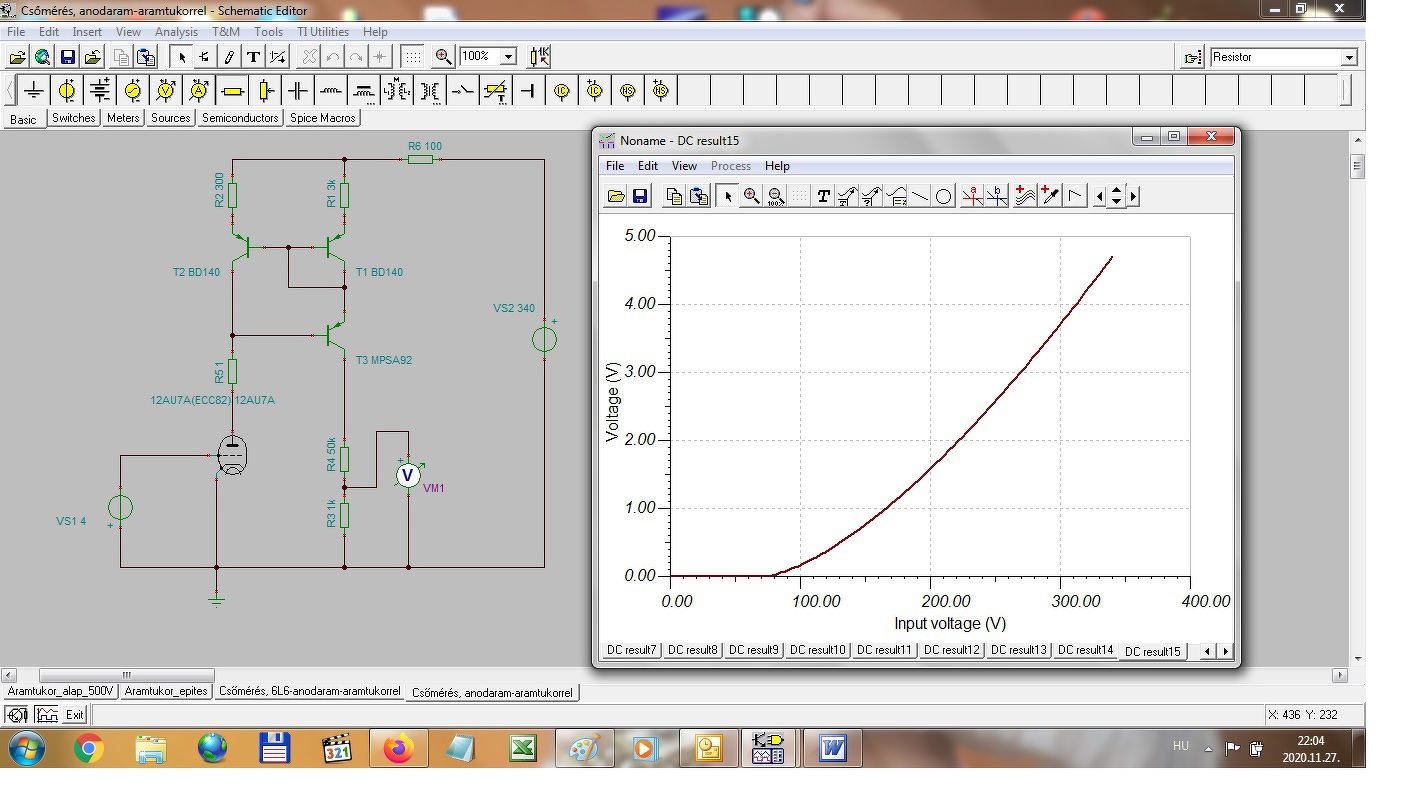Open the 100% zoom level dropdown
This screenshot has height=786, width=1406.
(x=508, y=57)
